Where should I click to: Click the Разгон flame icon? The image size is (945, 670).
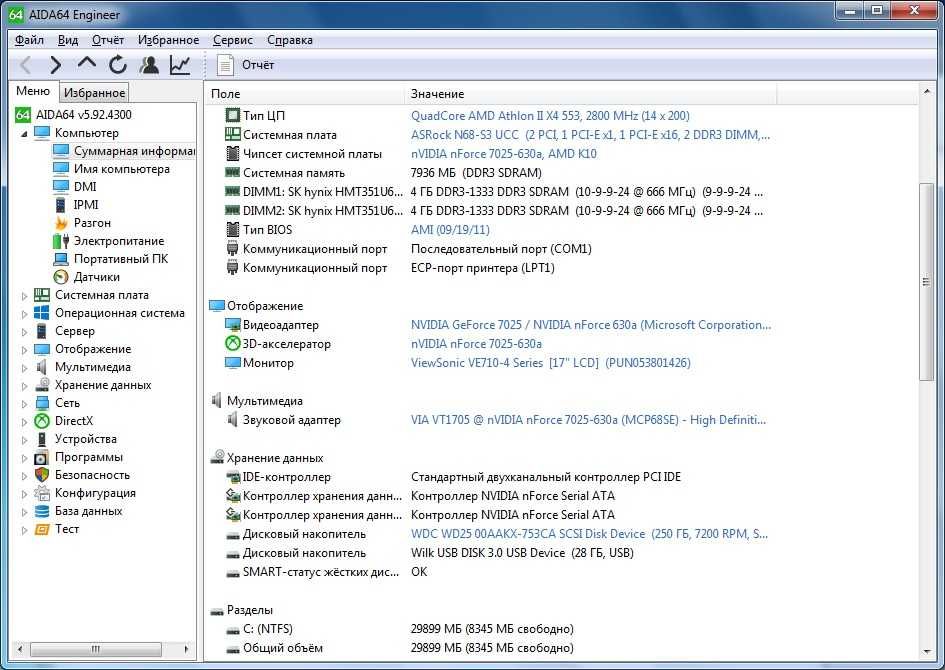tap(61, 223)
